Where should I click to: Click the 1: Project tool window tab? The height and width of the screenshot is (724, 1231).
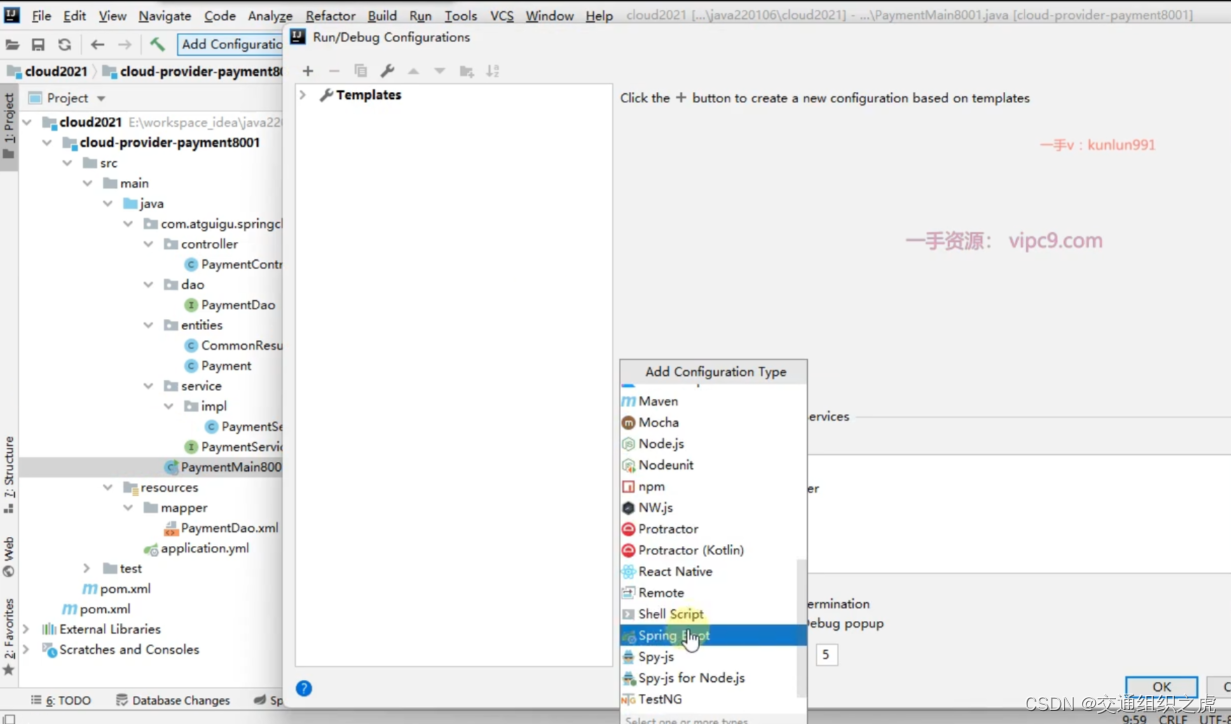coord(9,126)
